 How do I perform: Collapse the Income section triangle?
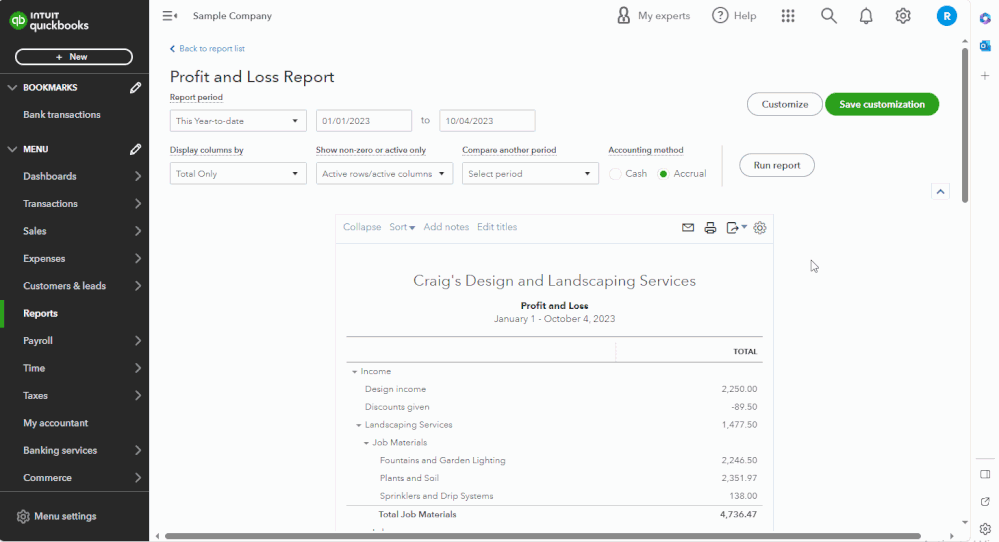pos(355,372)
